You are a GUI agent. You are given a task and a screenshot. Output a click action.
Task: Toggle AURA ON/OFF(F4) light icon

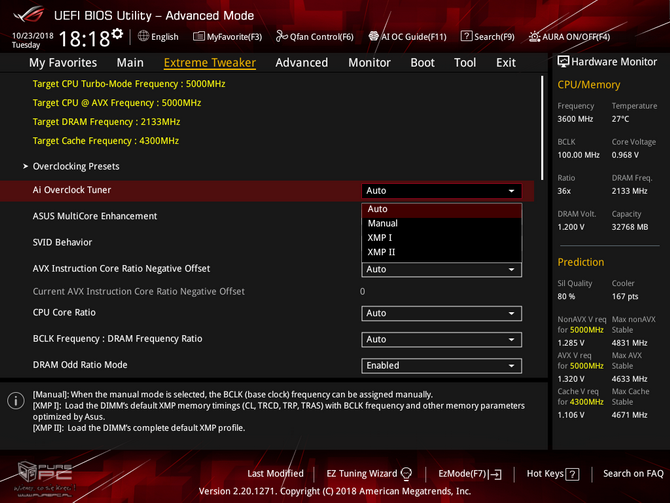tap(534, 37)
